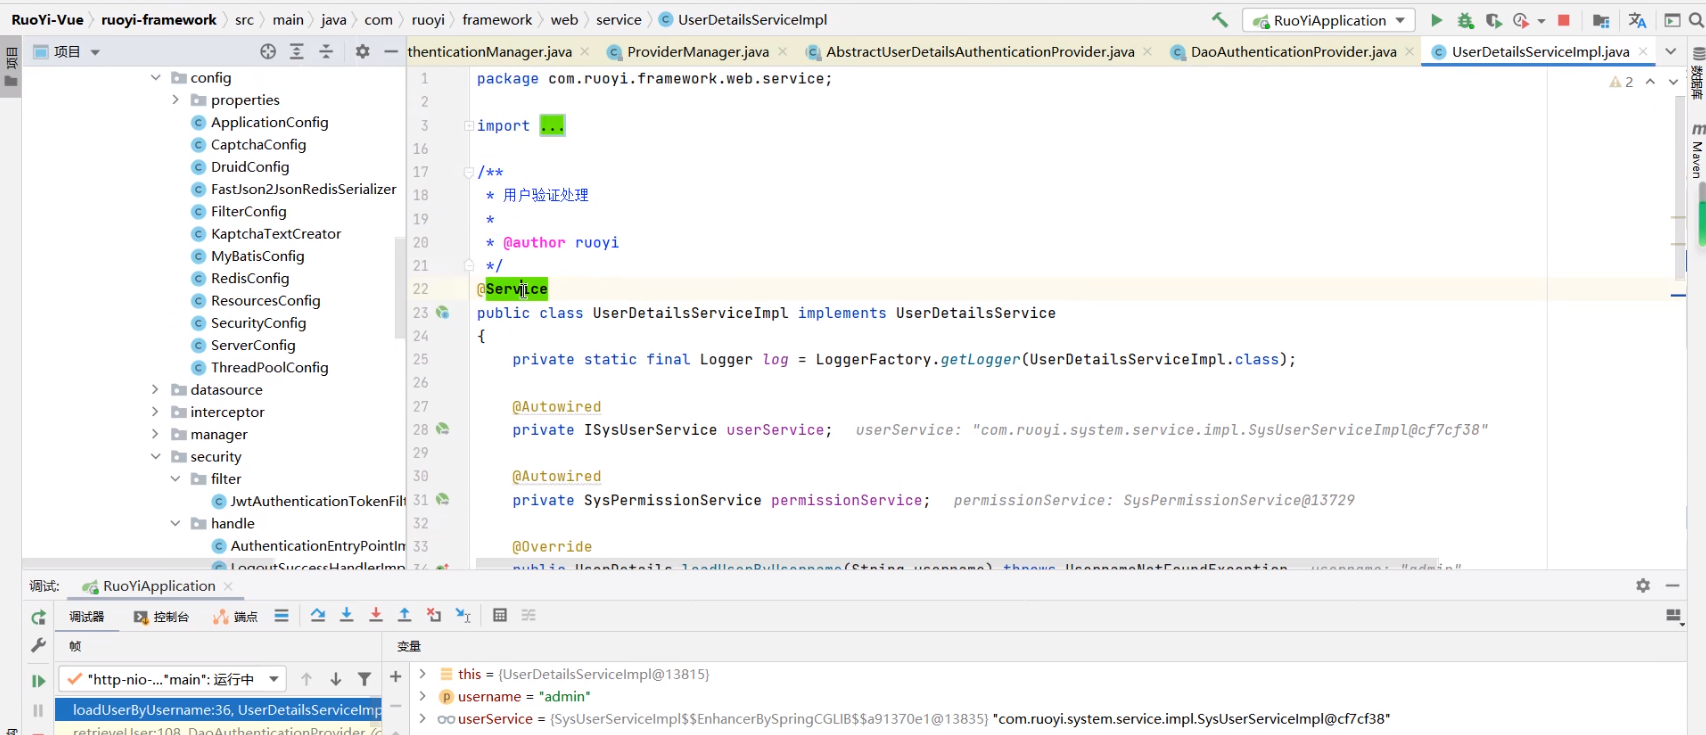This screenshot has height=735, width=1706.
Task: Switch to the 端点 endpoints tab
Action: [x=235, y=617]
